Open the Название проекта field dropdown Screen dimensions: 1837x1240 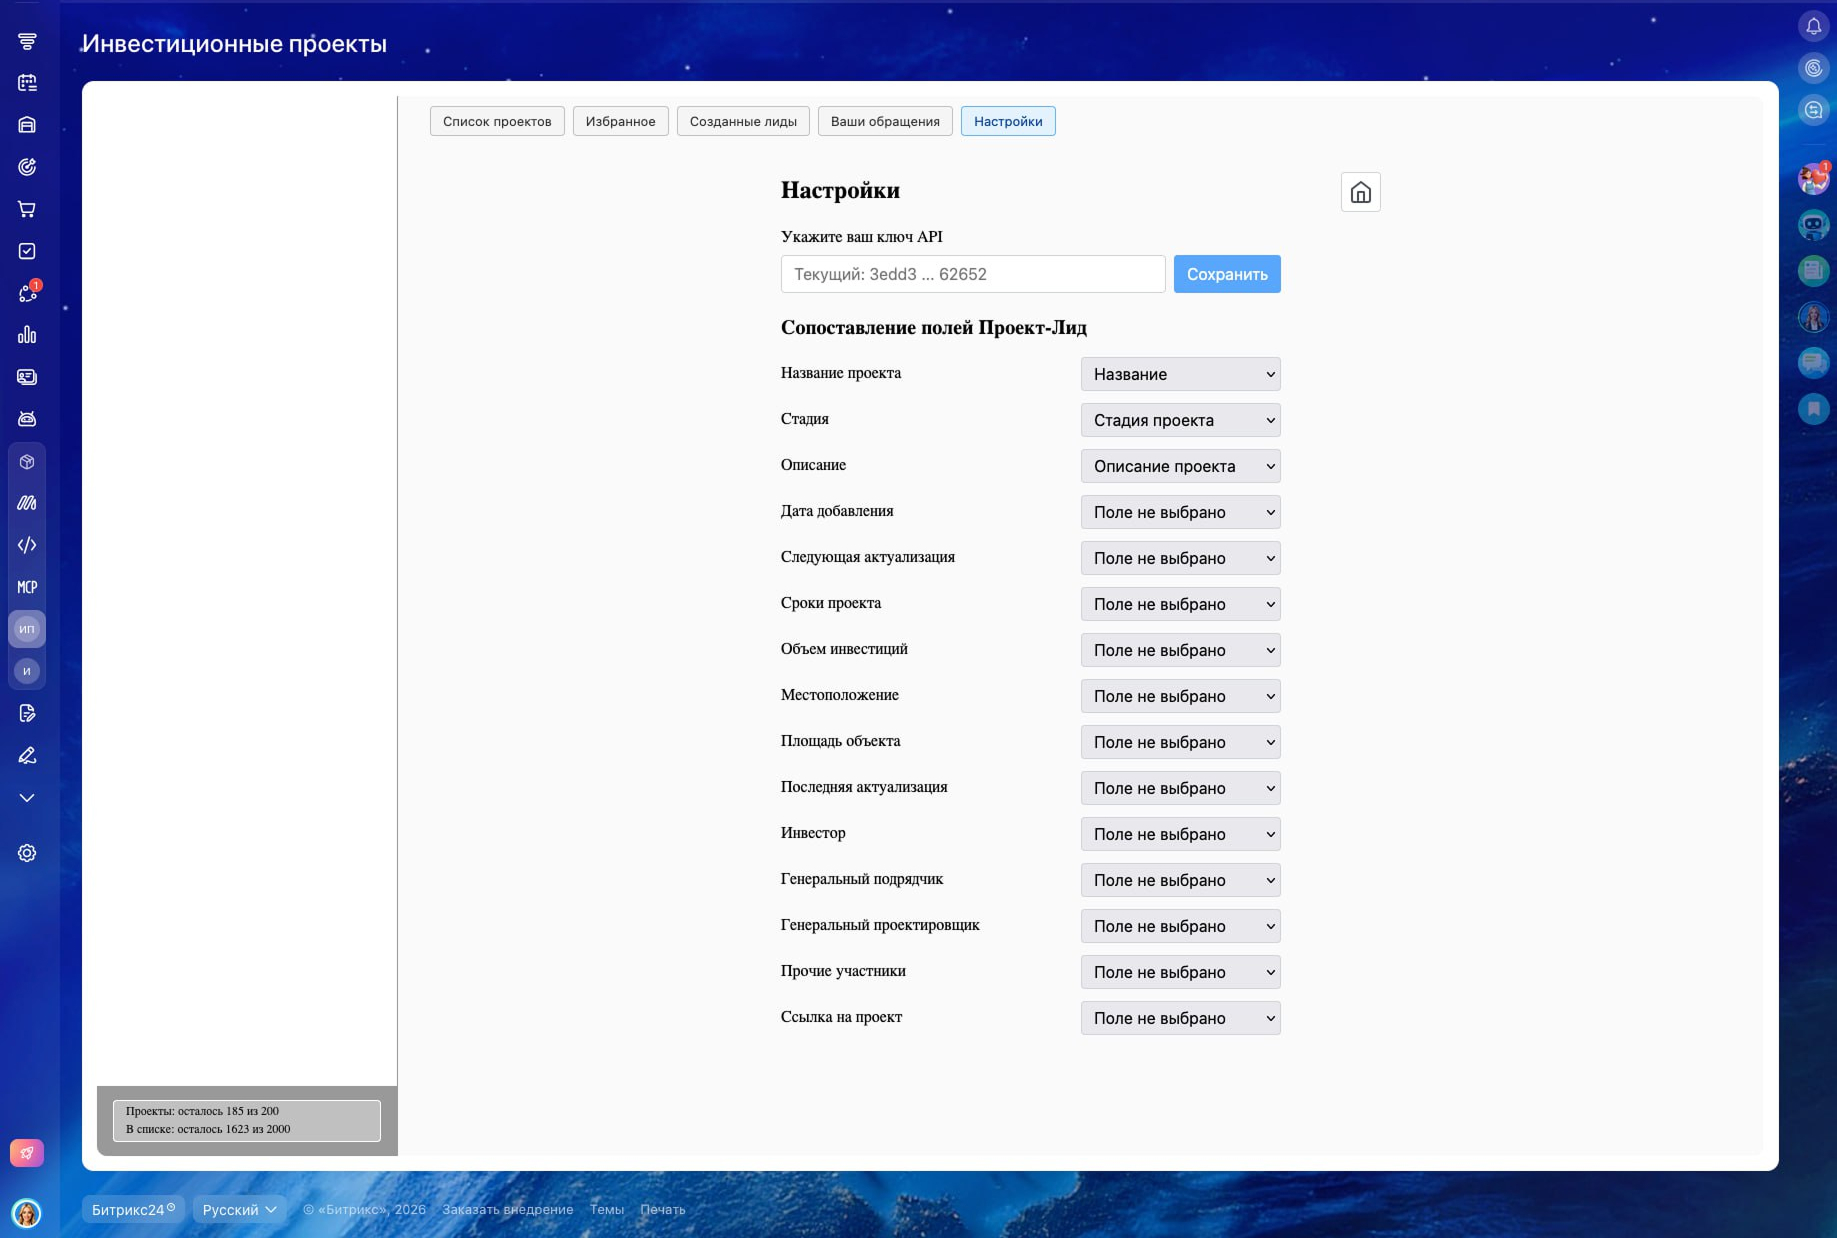pyautogui.click(x=1180, y=374)
